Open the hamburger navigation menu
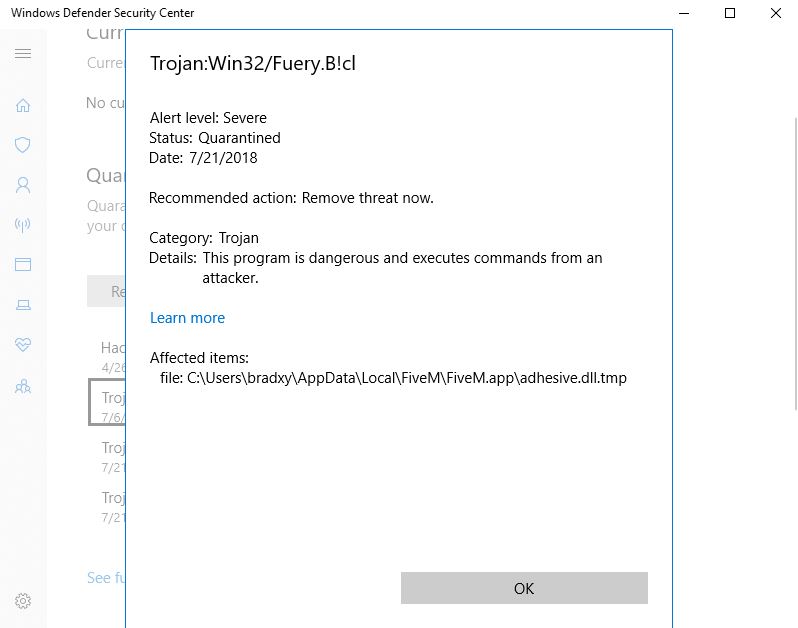 pyautogui.click(x=23, y=54)
